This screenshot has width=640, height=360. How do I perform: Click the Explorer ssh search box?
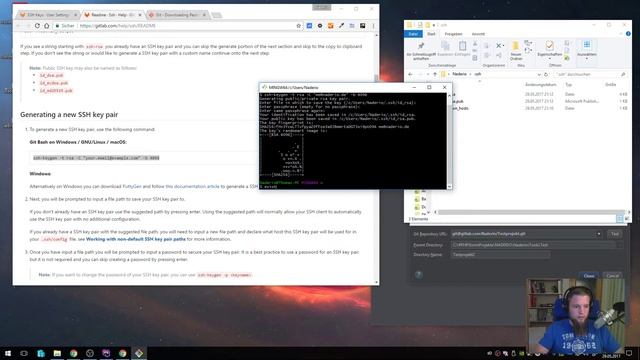point(589,74)
